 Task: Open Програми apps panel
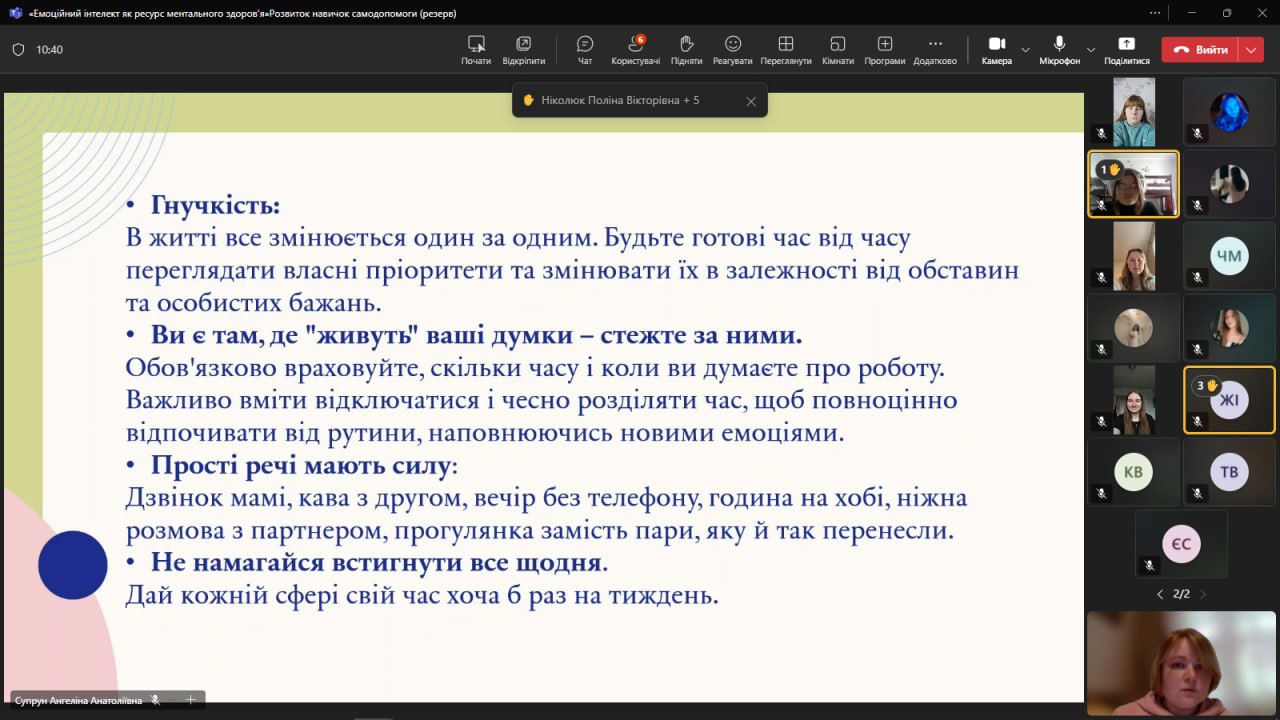coord(885,49)
